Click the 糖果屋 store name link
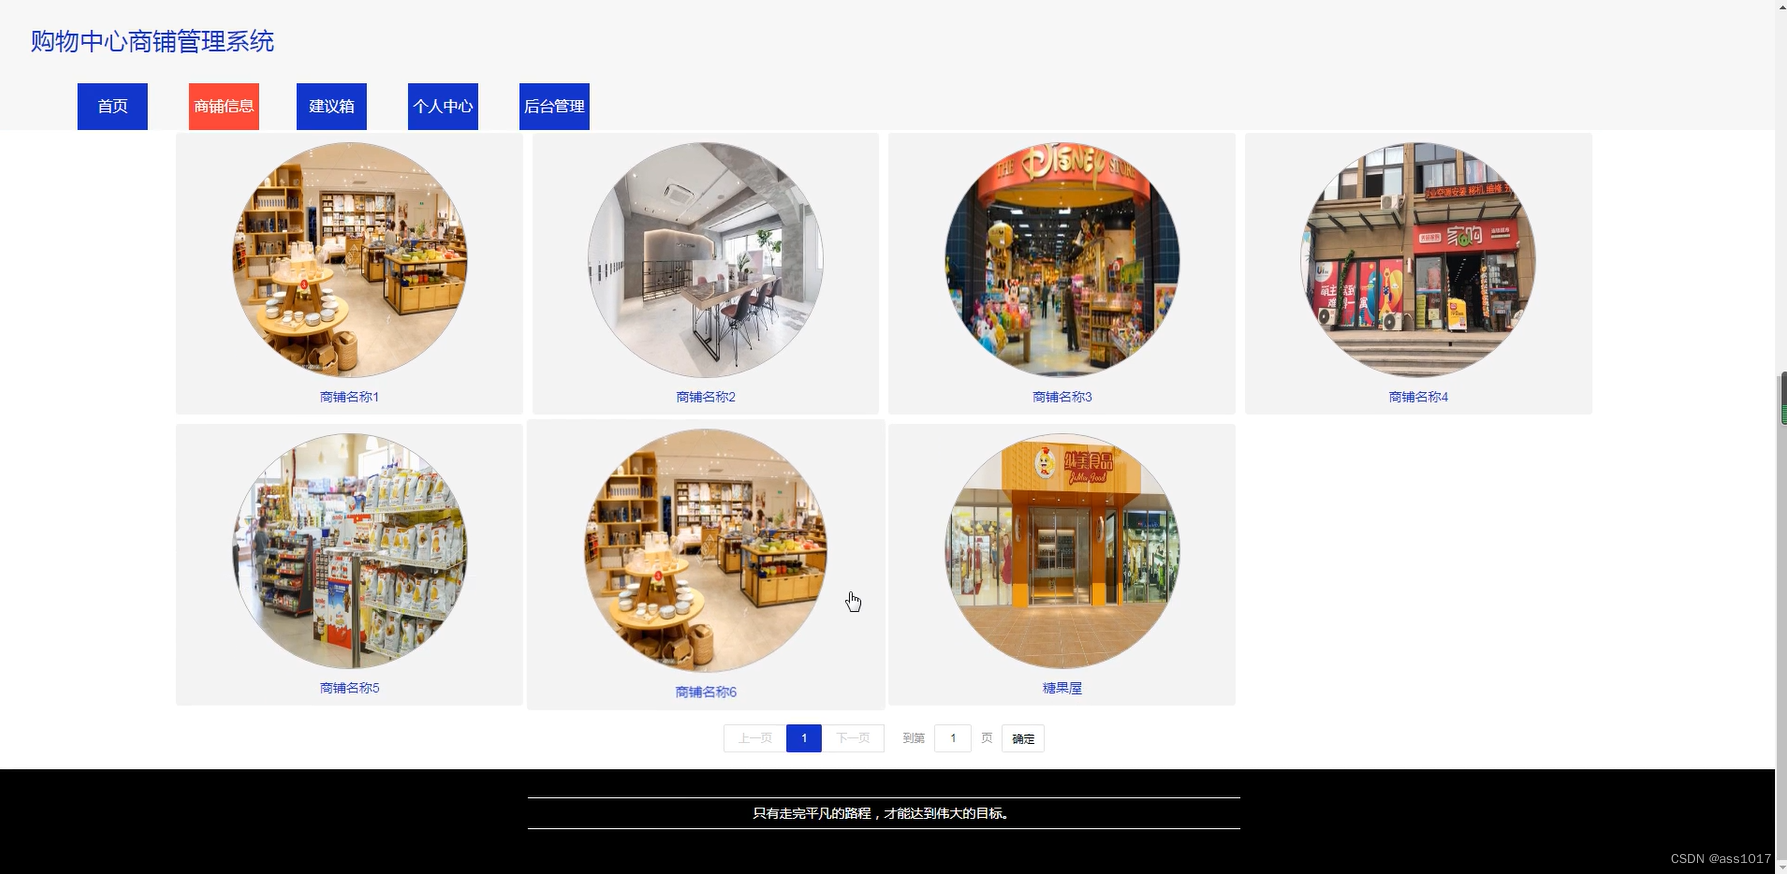Viewport: 1787px width, 874px height. click(1062, 688)
